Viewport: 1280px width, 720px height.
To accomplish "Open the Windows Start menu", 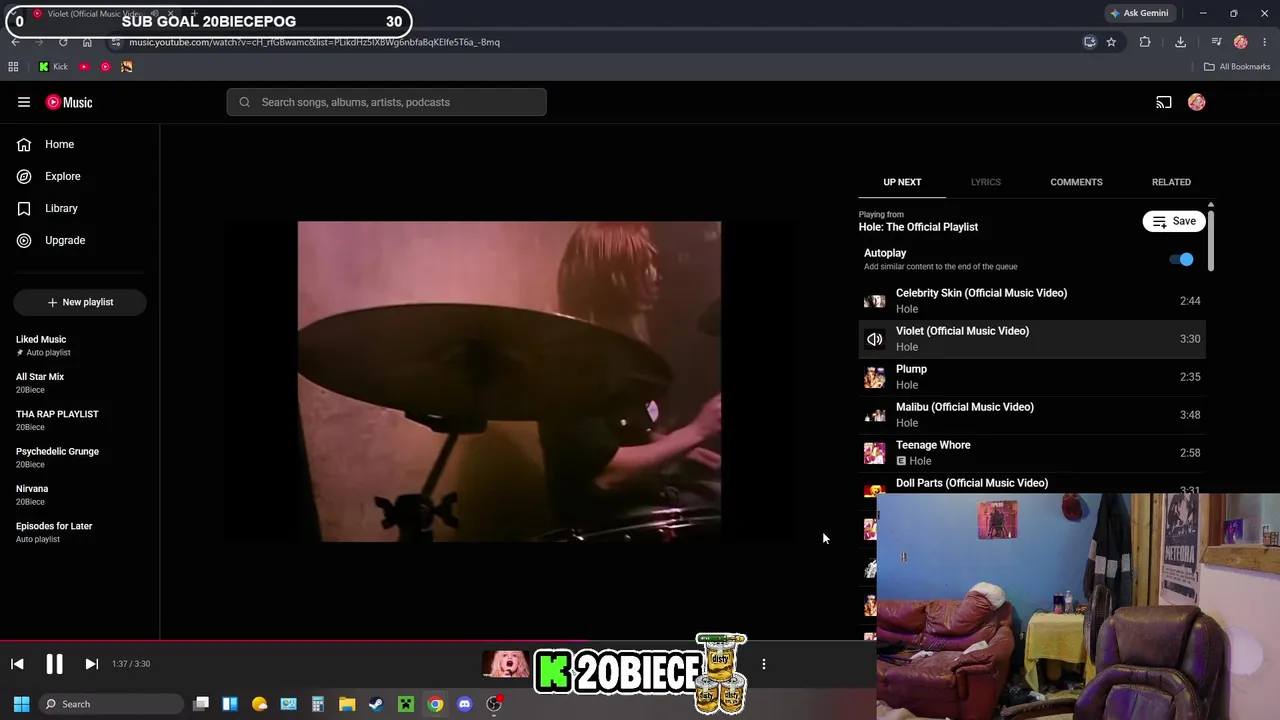I will 21,704.
